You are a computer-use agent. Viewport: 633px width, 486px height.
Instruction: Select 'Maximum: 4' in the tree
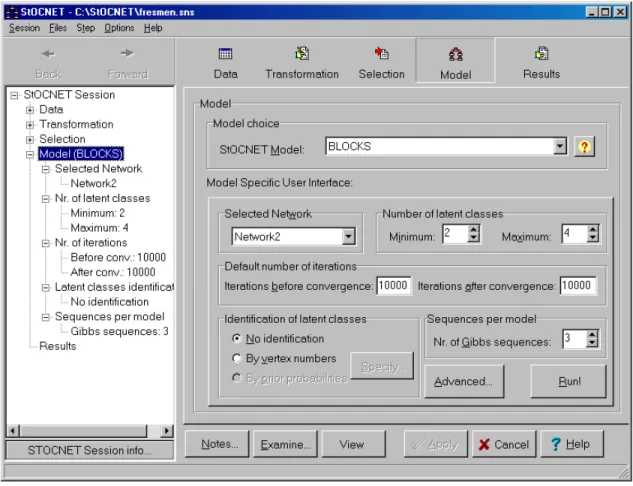(x=99, y=228)
